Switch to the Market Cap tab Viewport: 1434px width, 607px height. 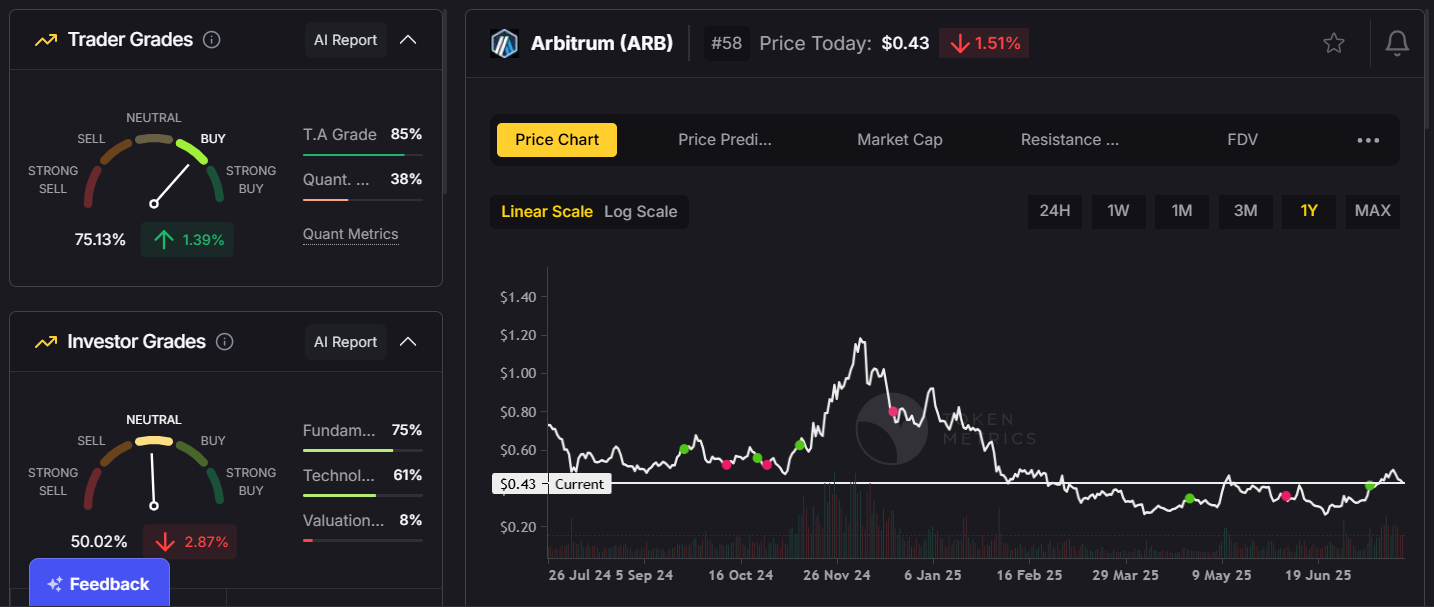(899, 140)
